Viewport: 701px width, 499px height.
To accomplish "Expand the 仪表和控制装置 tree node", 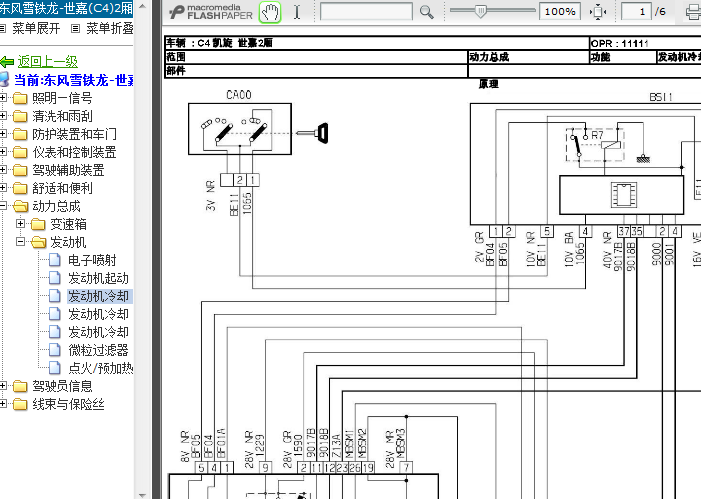I will 3,152.
